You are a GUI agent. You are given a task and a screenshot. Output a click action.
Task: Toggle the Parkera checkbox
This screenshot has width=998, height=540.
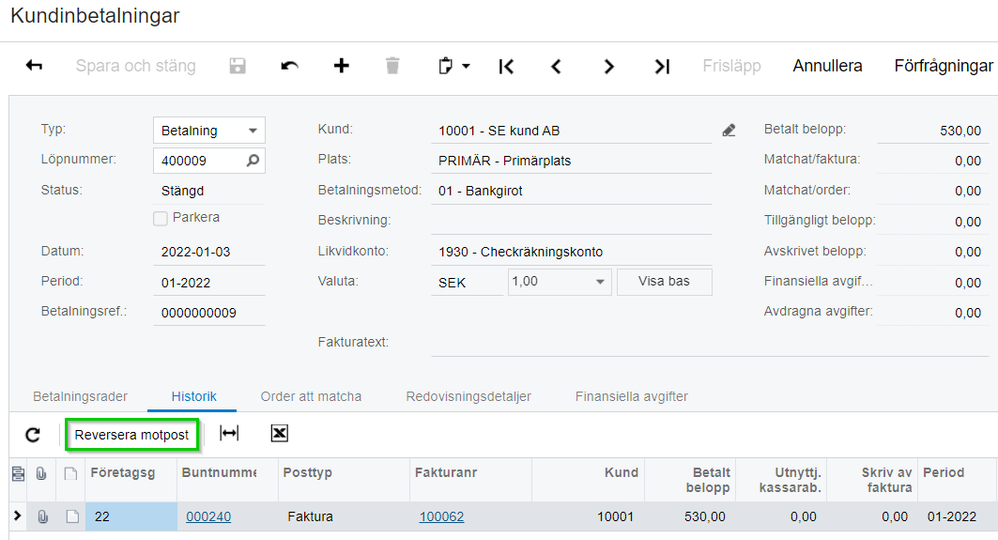pos(160,218)
